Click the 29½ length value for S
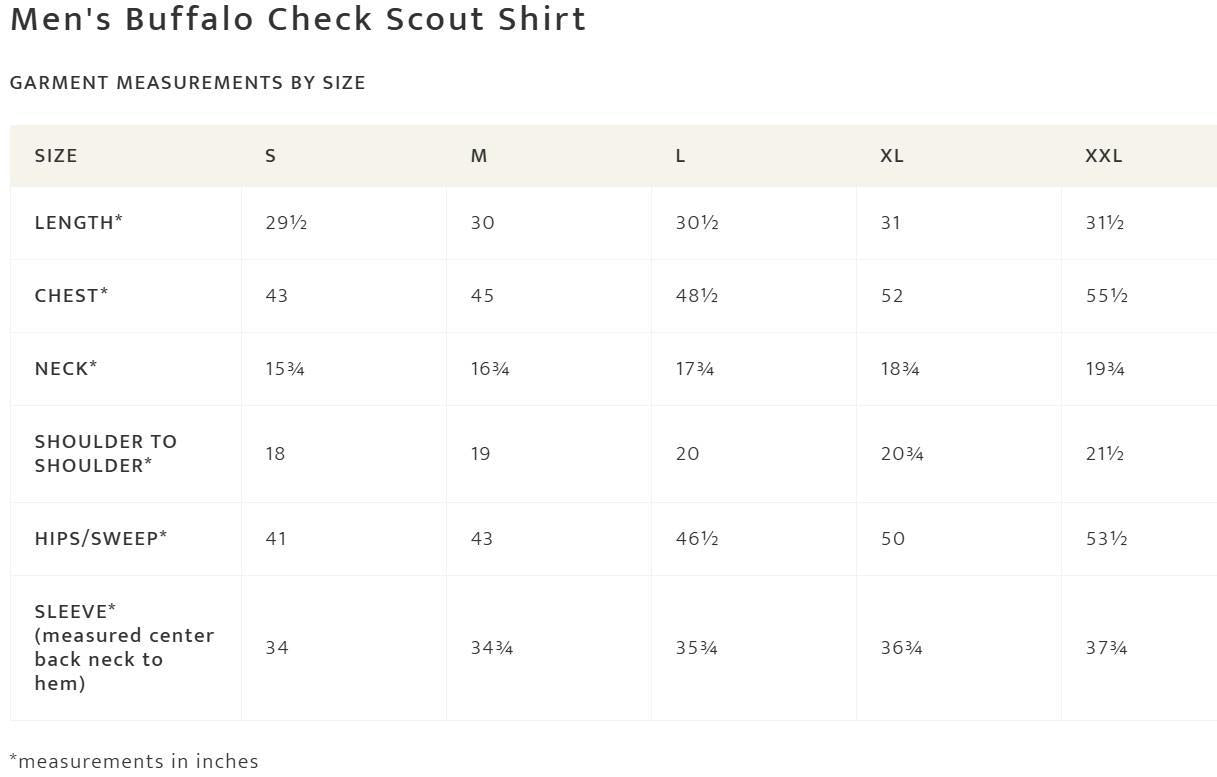 (286, 223)
